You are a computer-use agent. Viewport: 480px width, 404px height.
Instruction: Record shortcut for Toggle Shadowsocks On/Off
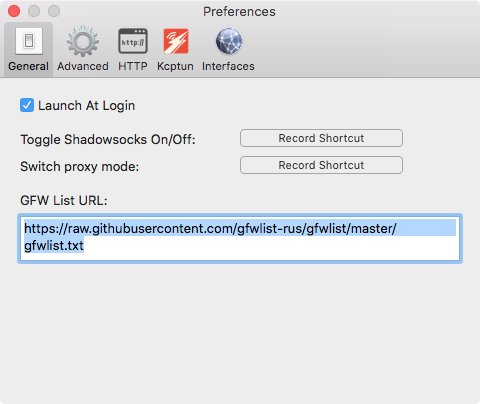point(321,138)
